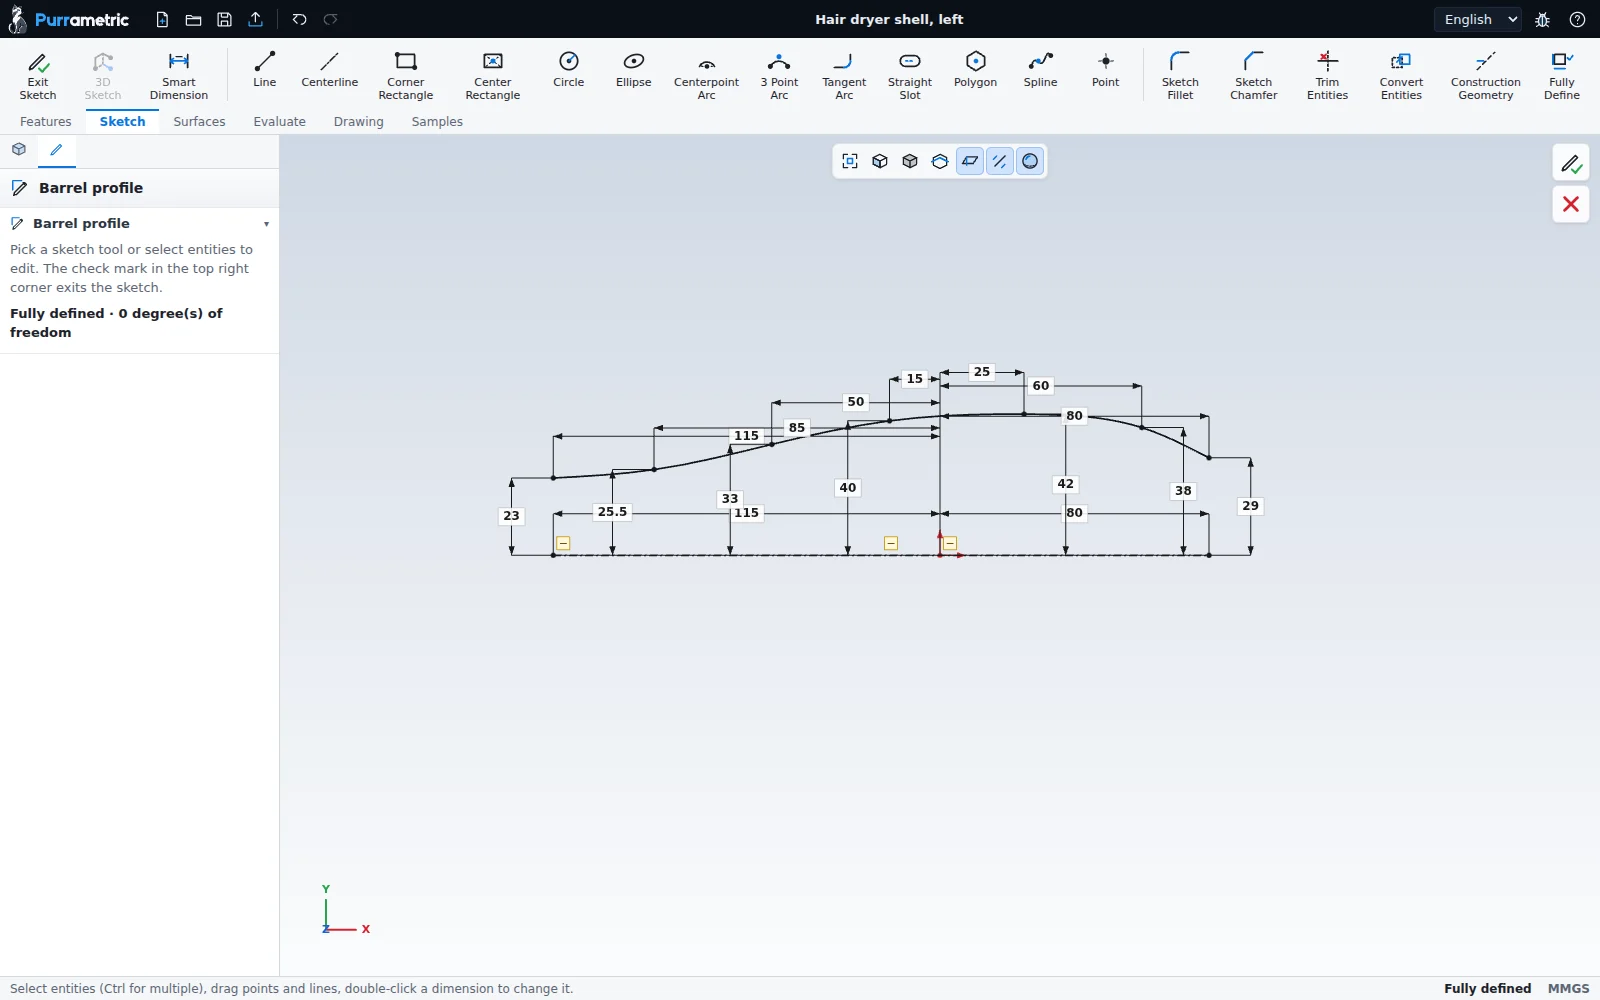Click Convert Entities tool

(x=1402, y=75)
